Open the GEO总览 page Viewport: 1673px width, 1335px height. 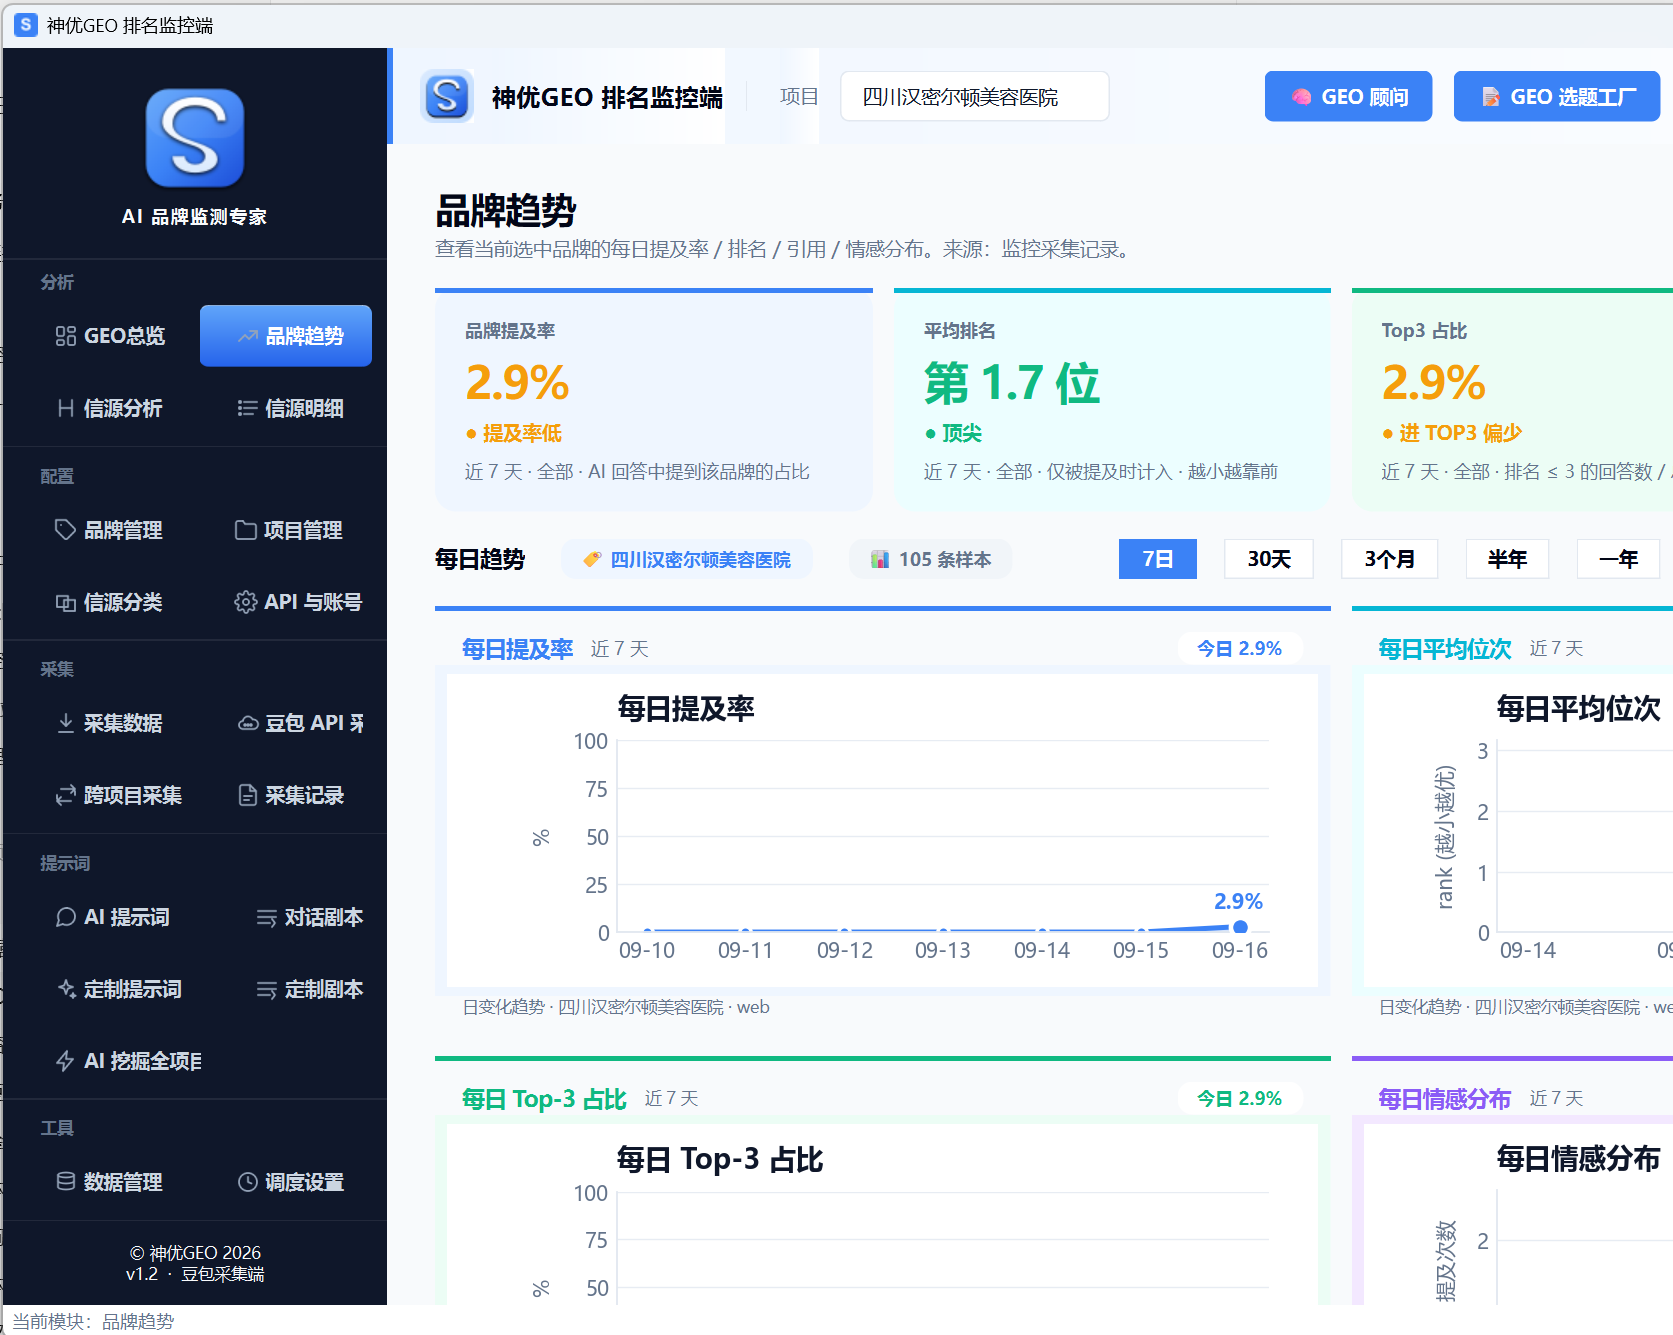tap(110, 336)
